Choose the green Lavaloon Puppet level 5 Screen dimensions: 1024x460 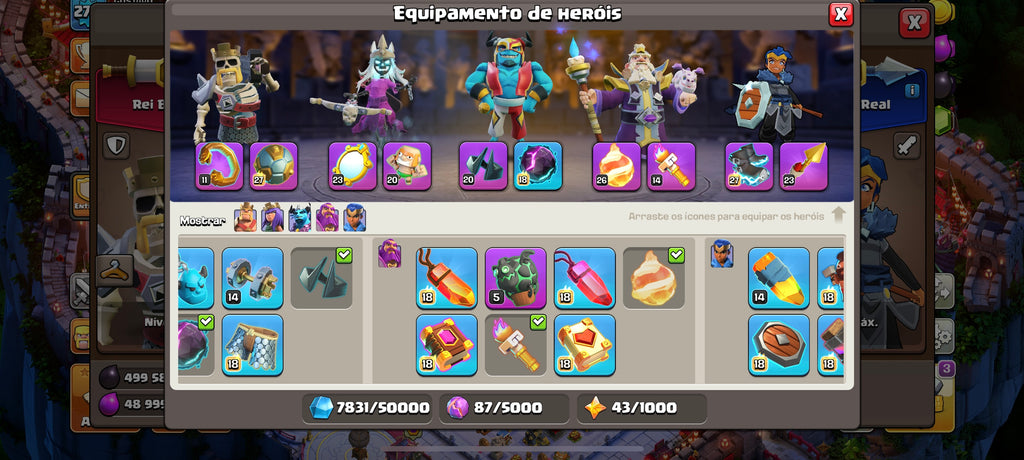coord(516,278)
